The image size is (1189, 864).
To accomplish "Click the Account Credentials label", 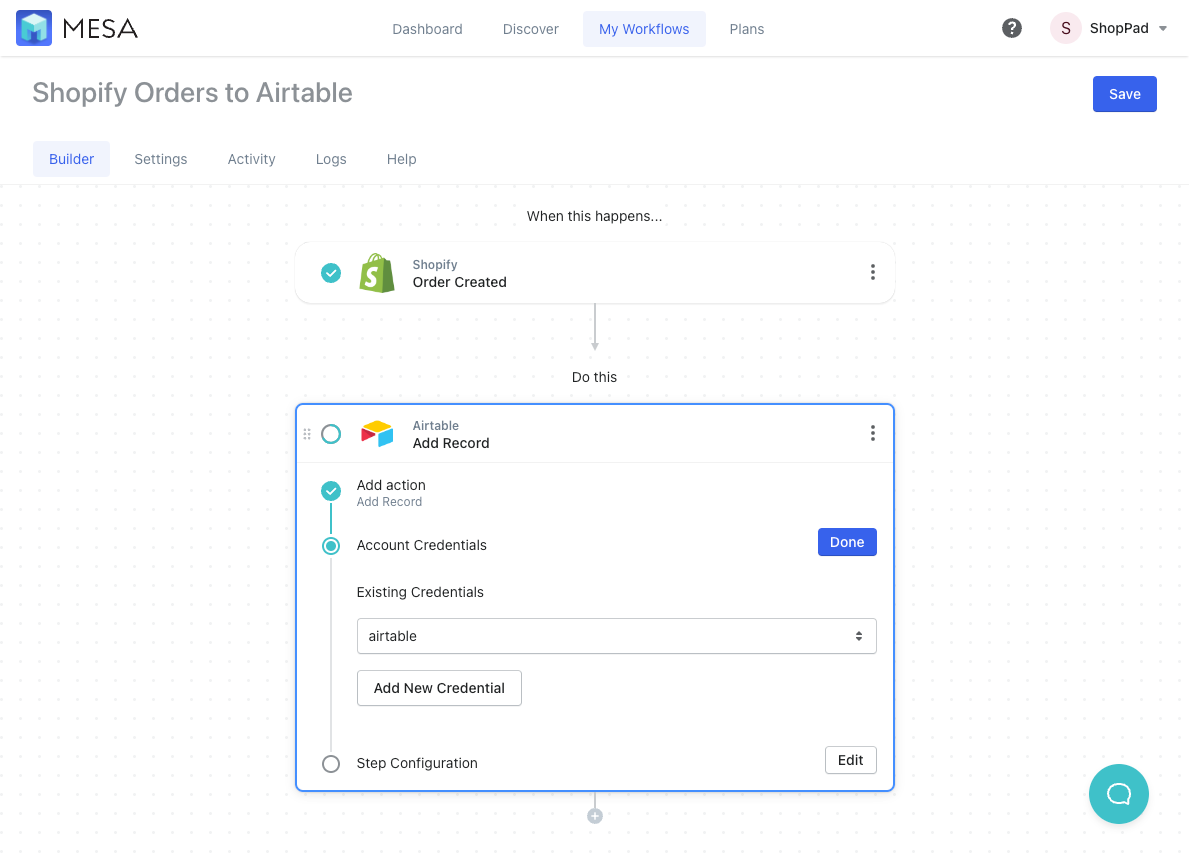I will (422, 545).
